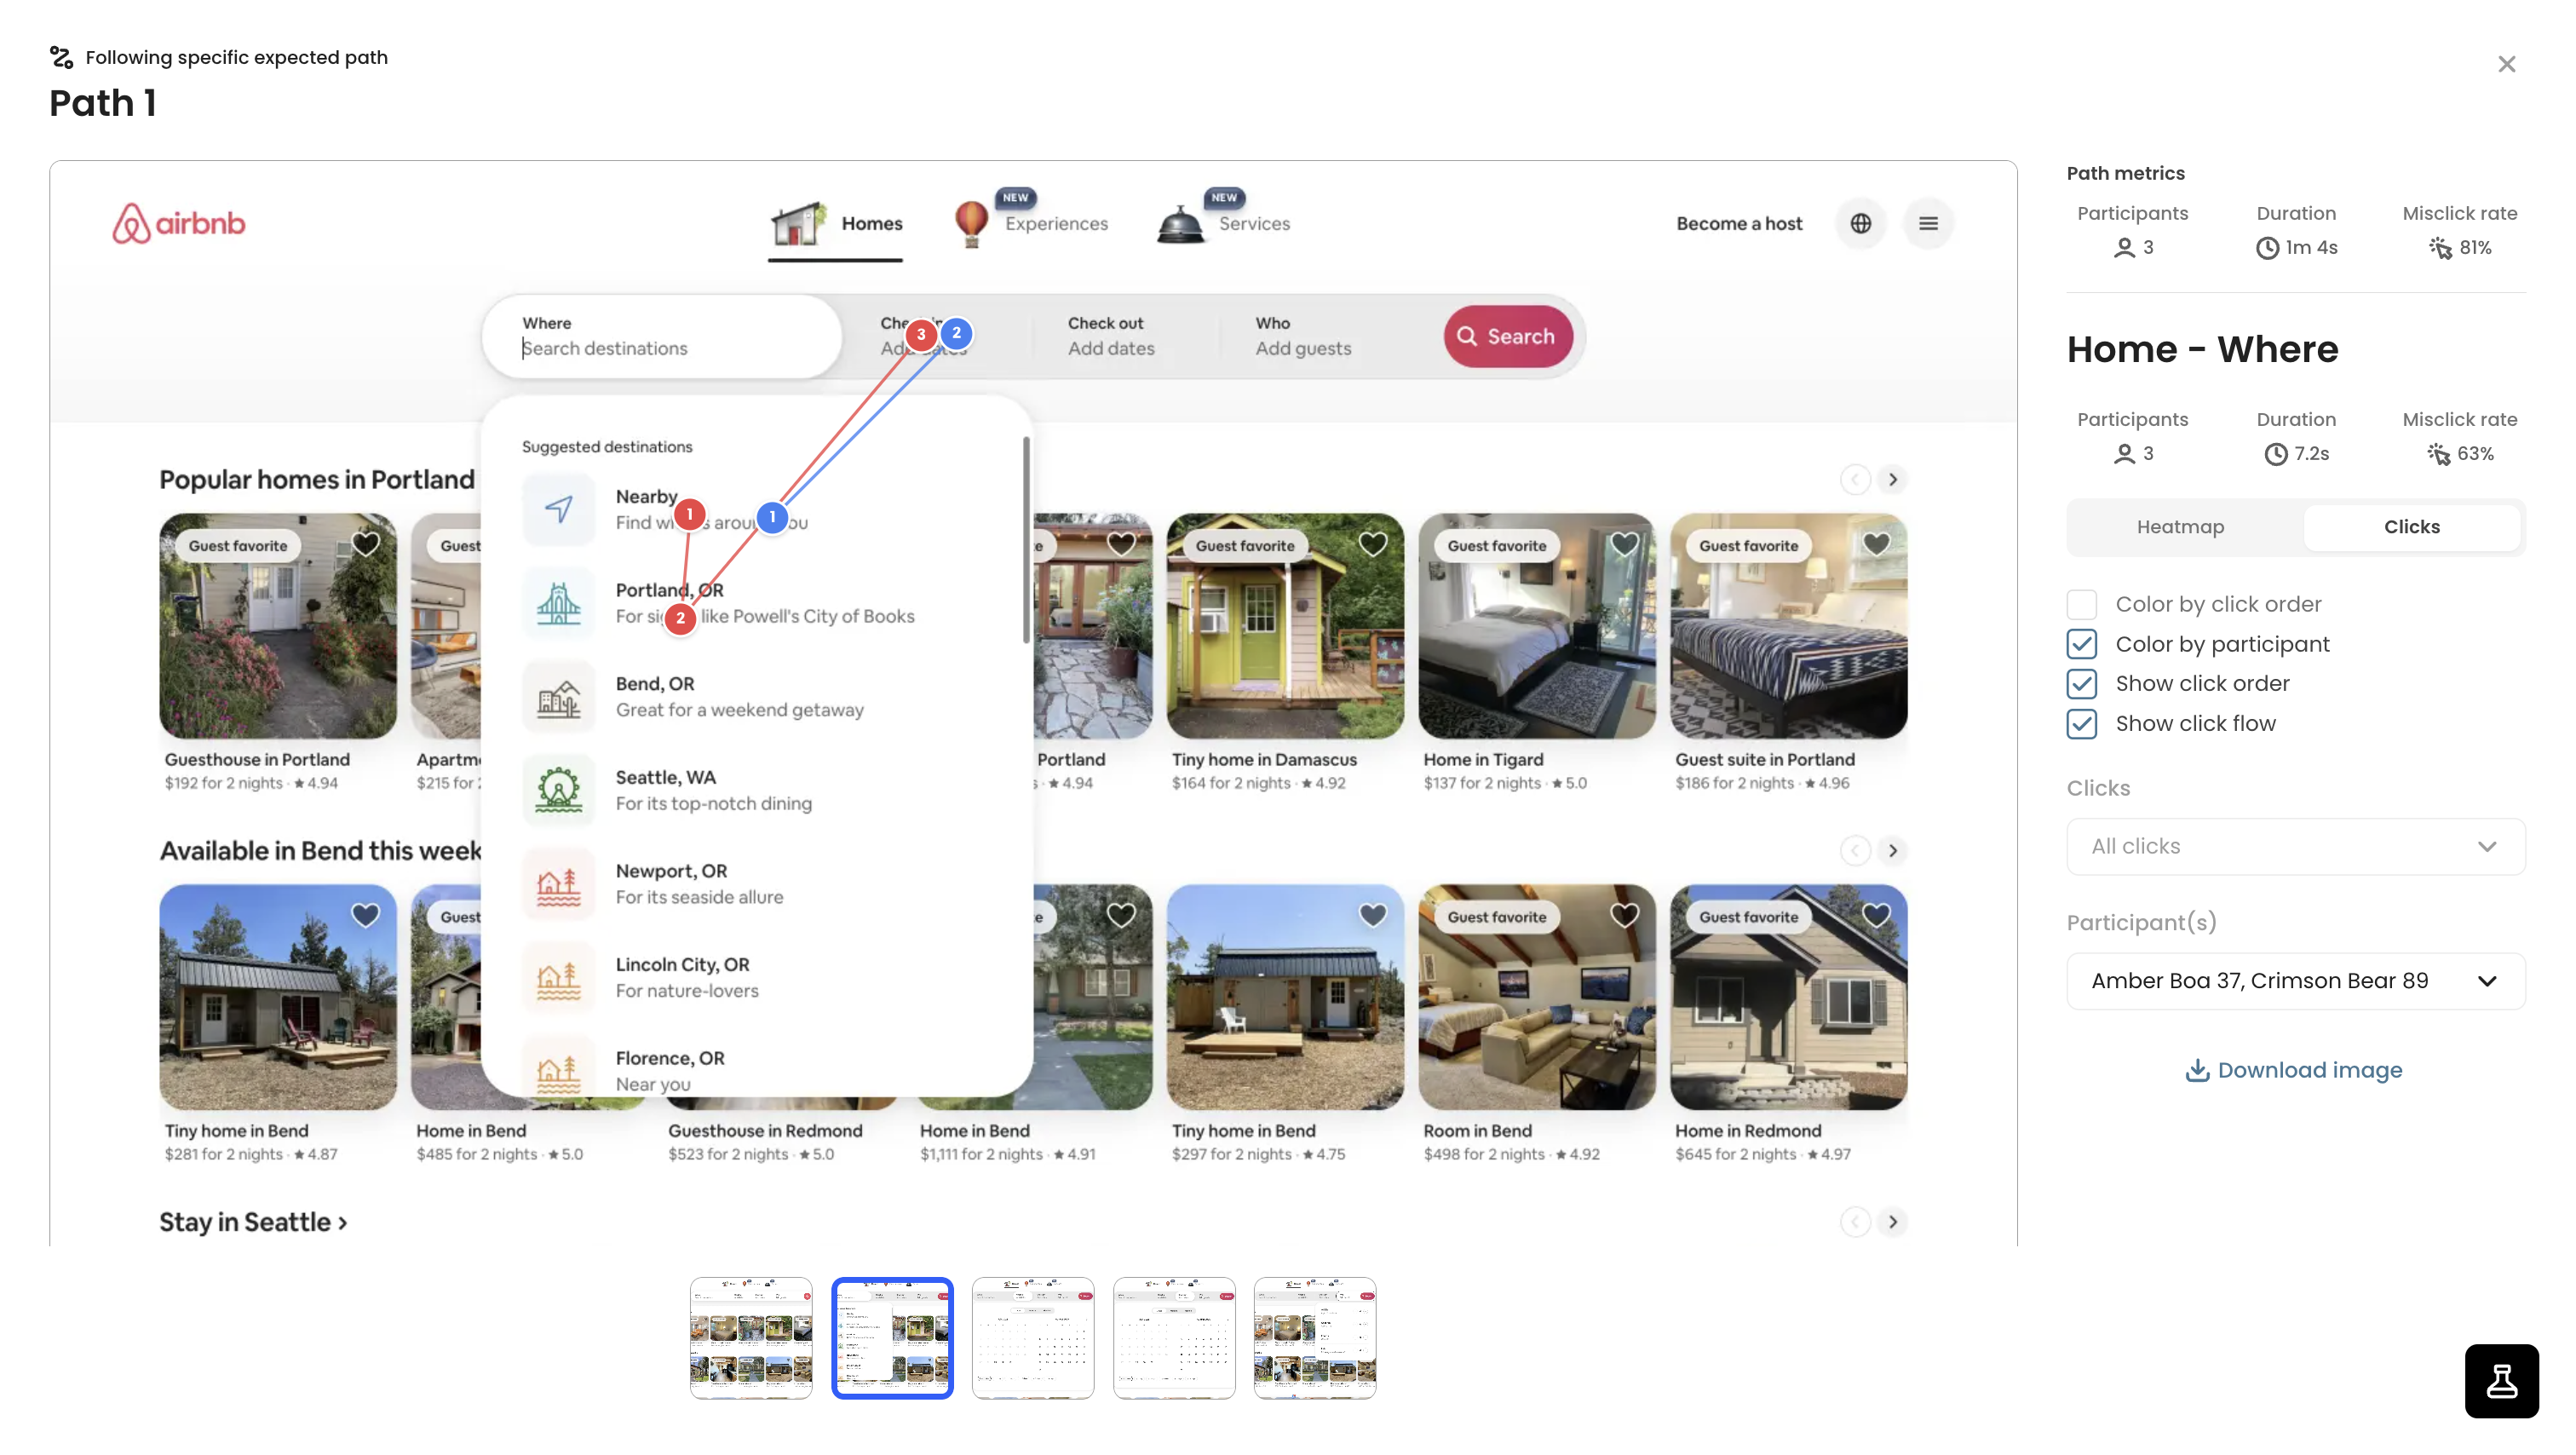The width and height of the screenshot is (2576, 1455).
Task: Uncheck Show click order
Action: (x=2081, y=684)
